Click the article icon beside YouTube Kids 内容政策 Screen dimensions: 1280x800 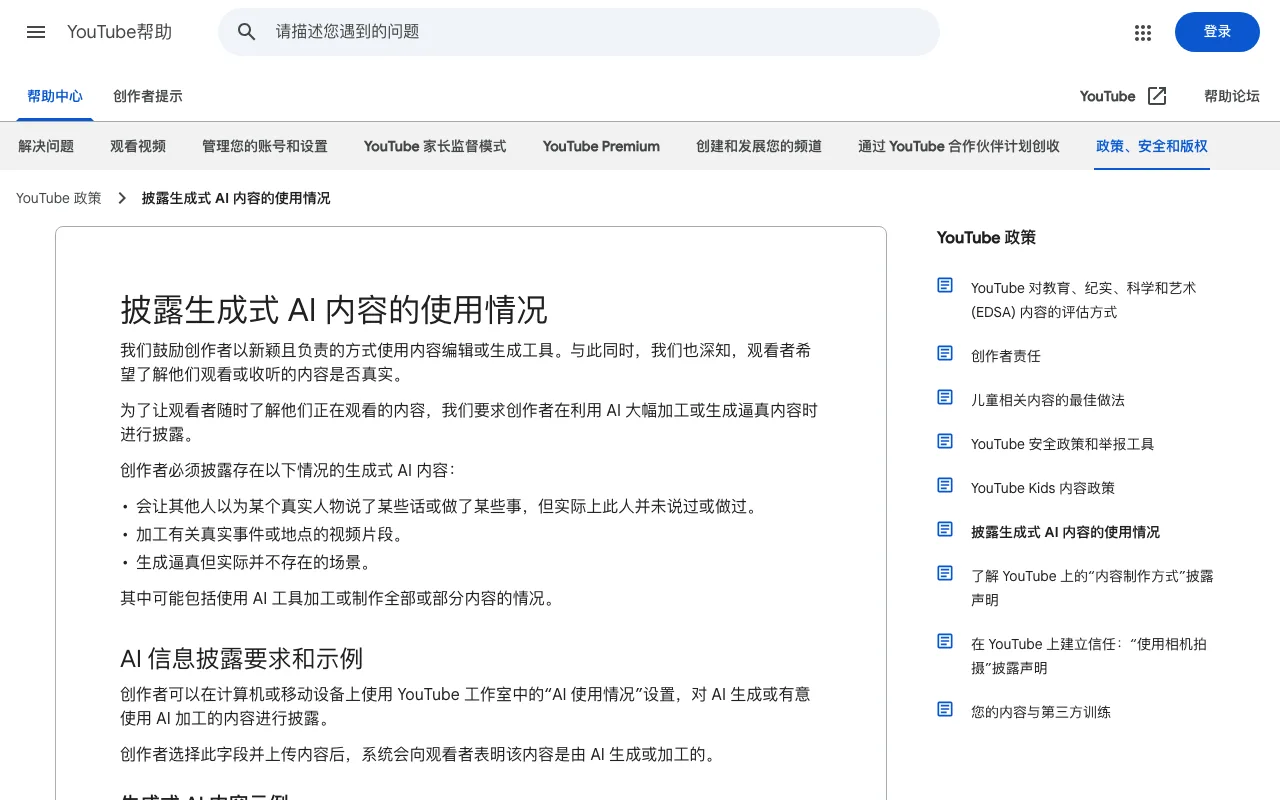point(945,486)
